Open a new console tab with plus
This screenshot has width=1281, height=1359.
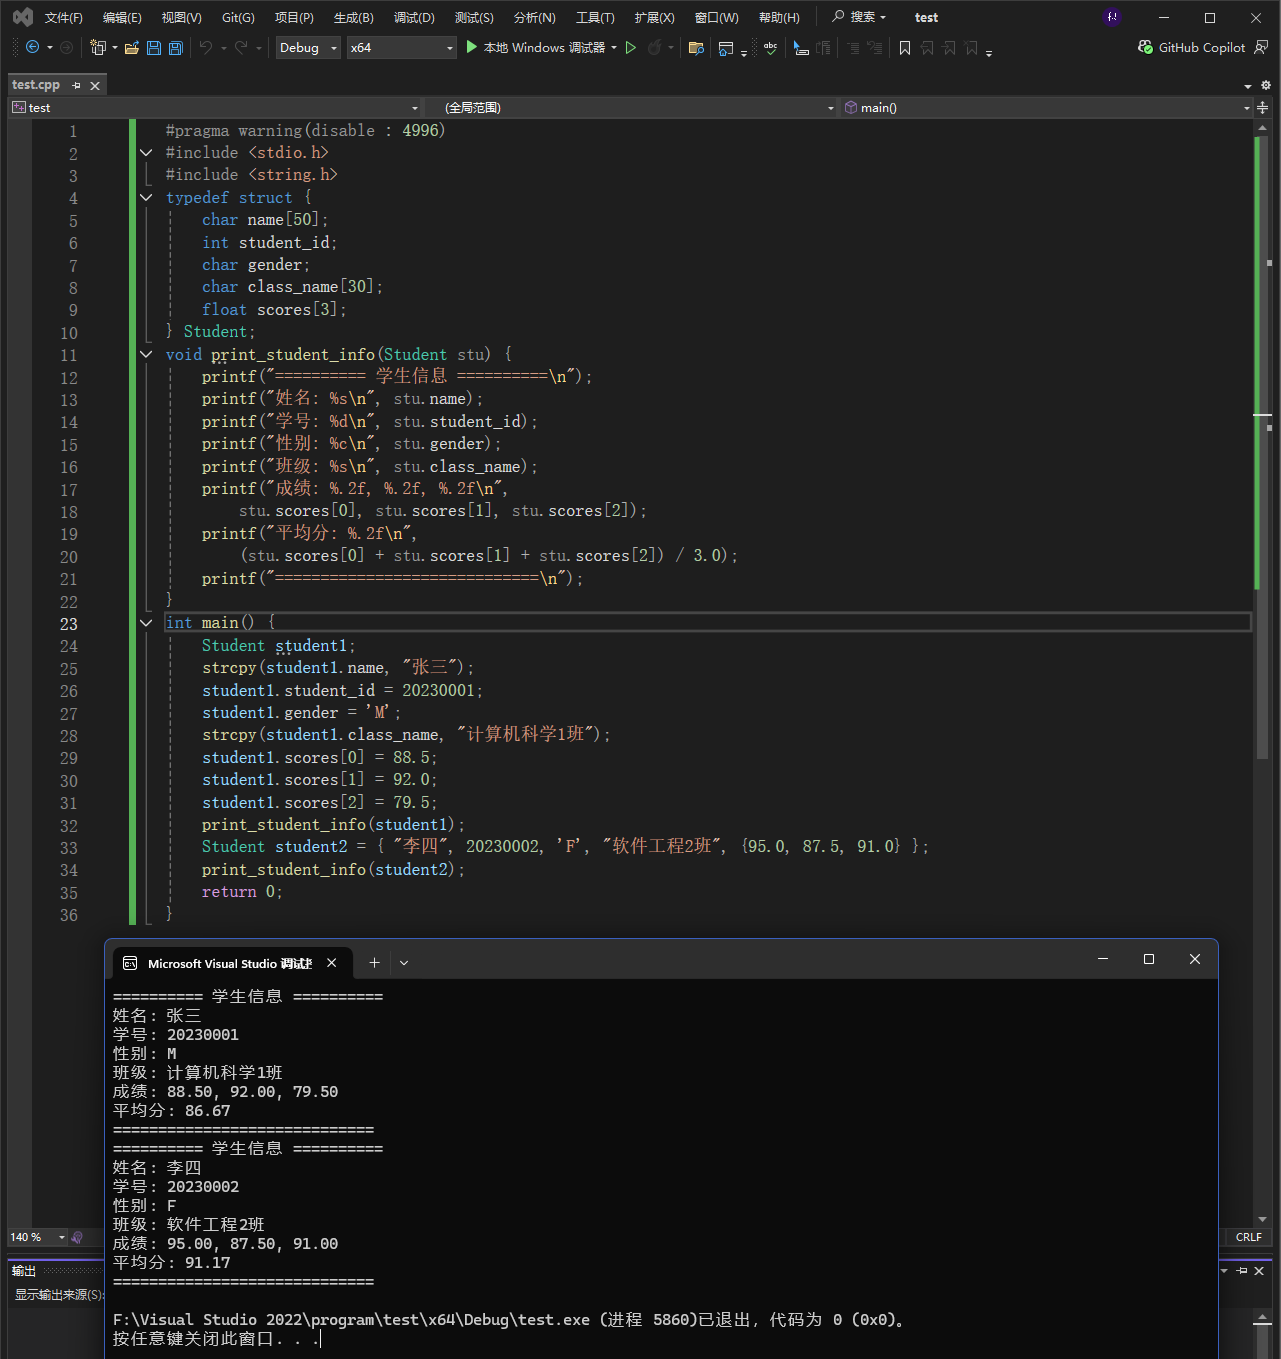pos(374,962)
